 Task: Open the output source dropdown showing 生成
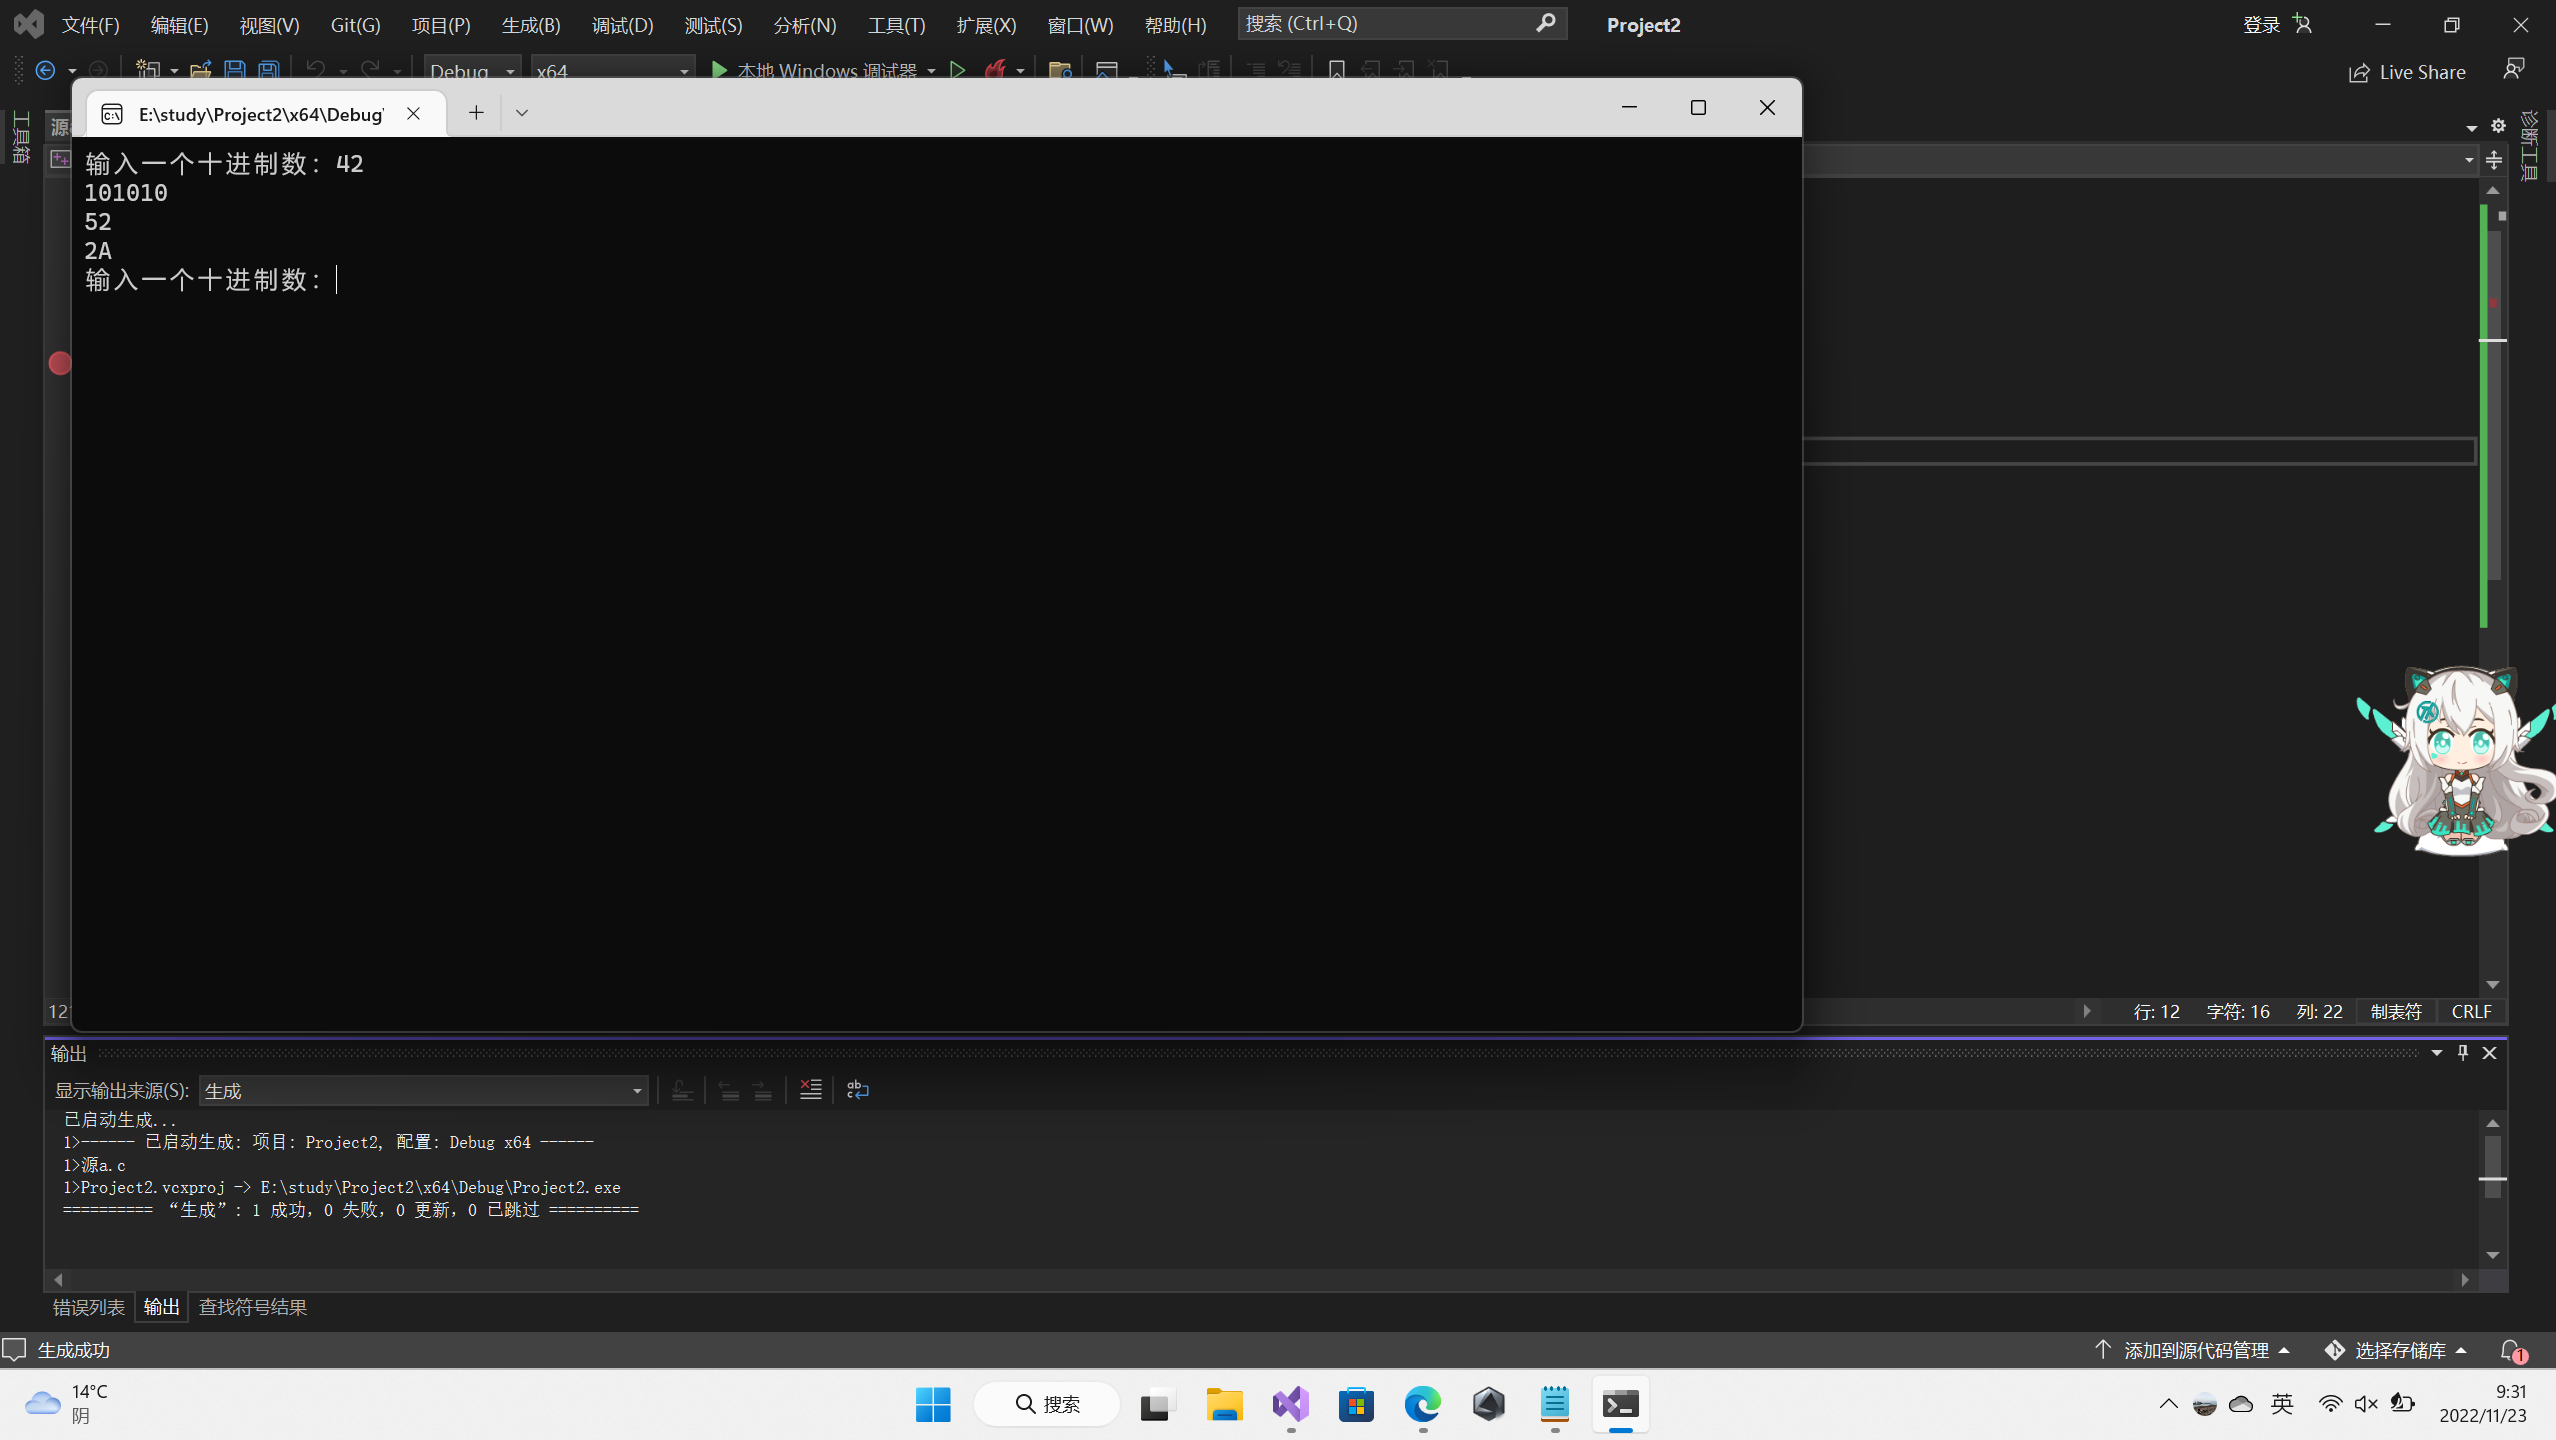point(424,1091)
